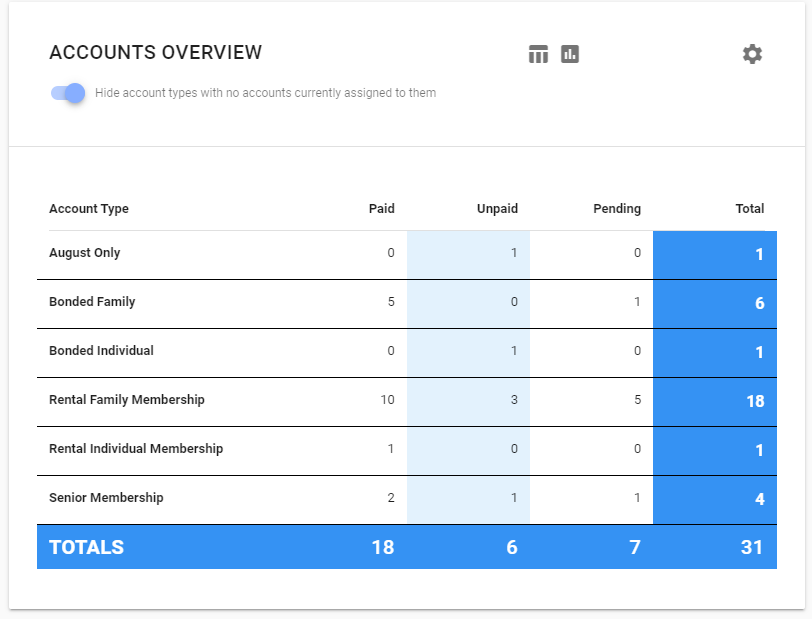This screenshot has height=619, width=812.
Task: Toggle hide empty account types switch
Action: pyautogui.click(x=68, y=93)
